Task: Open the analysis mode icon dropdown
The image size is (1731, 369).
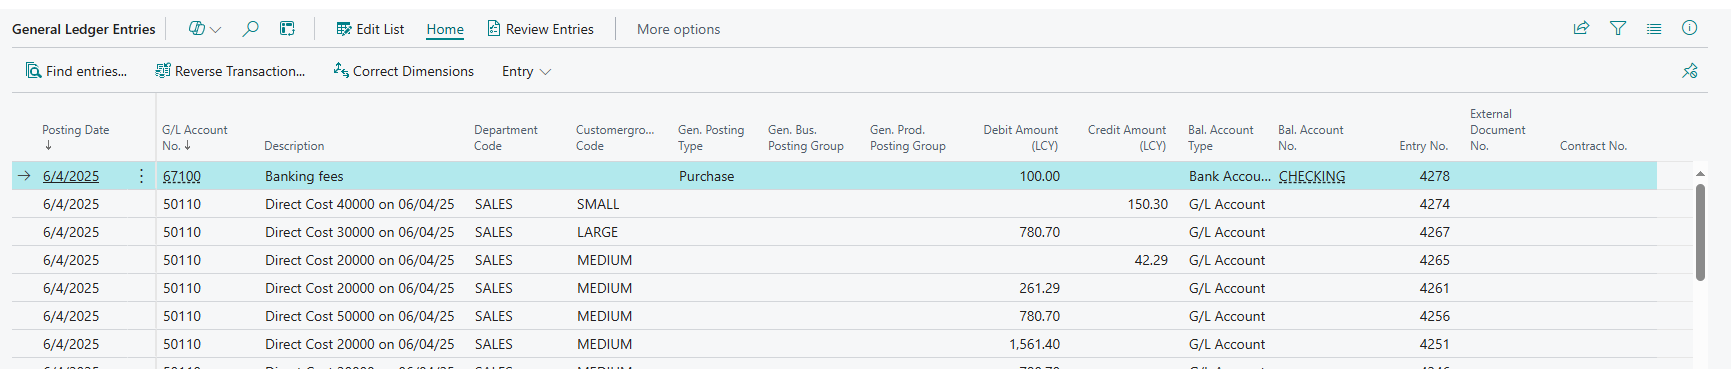Action: 205,29
